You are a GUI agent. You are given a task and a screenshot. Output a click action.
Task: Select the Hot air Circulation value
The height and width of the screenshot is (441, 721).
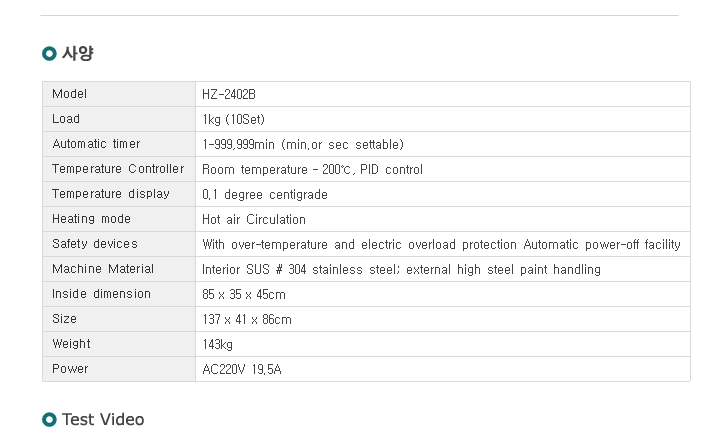254,219
